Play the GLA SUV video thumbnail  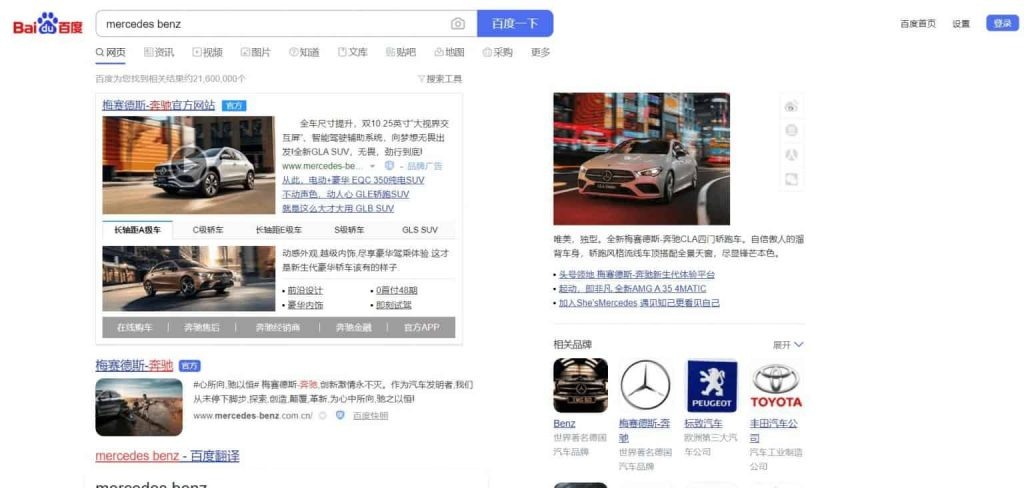[x=188, y=165]
